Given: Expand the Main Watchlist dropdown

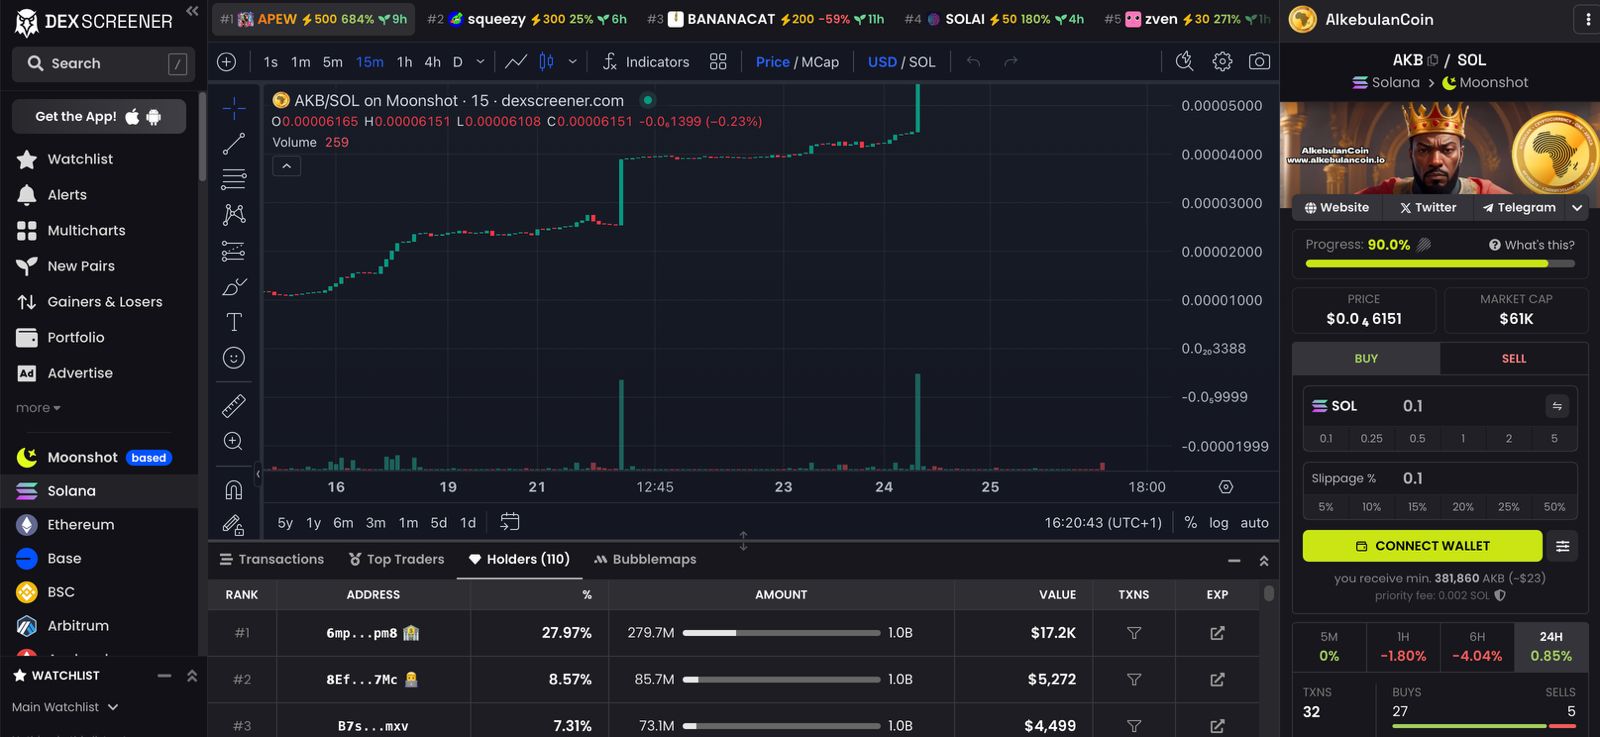Looking at the screenshot, I should (x=65, y=707).
